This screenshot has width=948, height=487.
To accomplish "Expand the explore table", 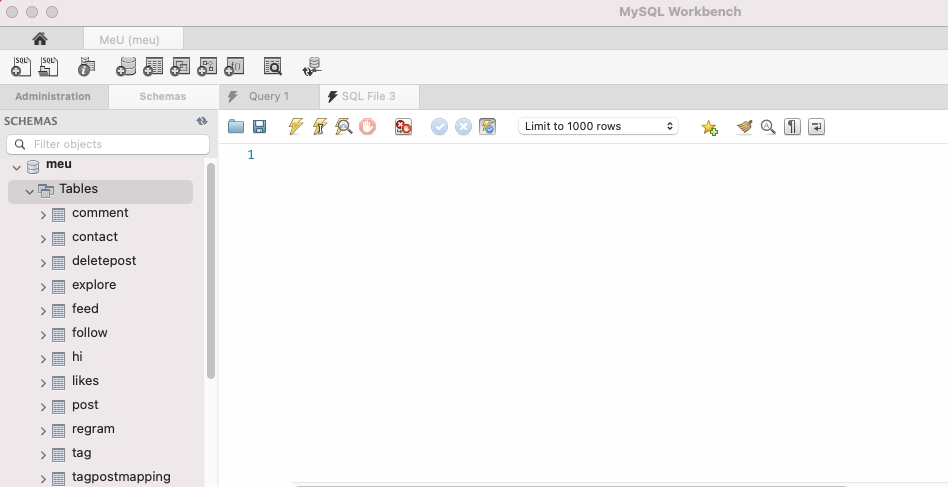I will click(x=43, y=287).
